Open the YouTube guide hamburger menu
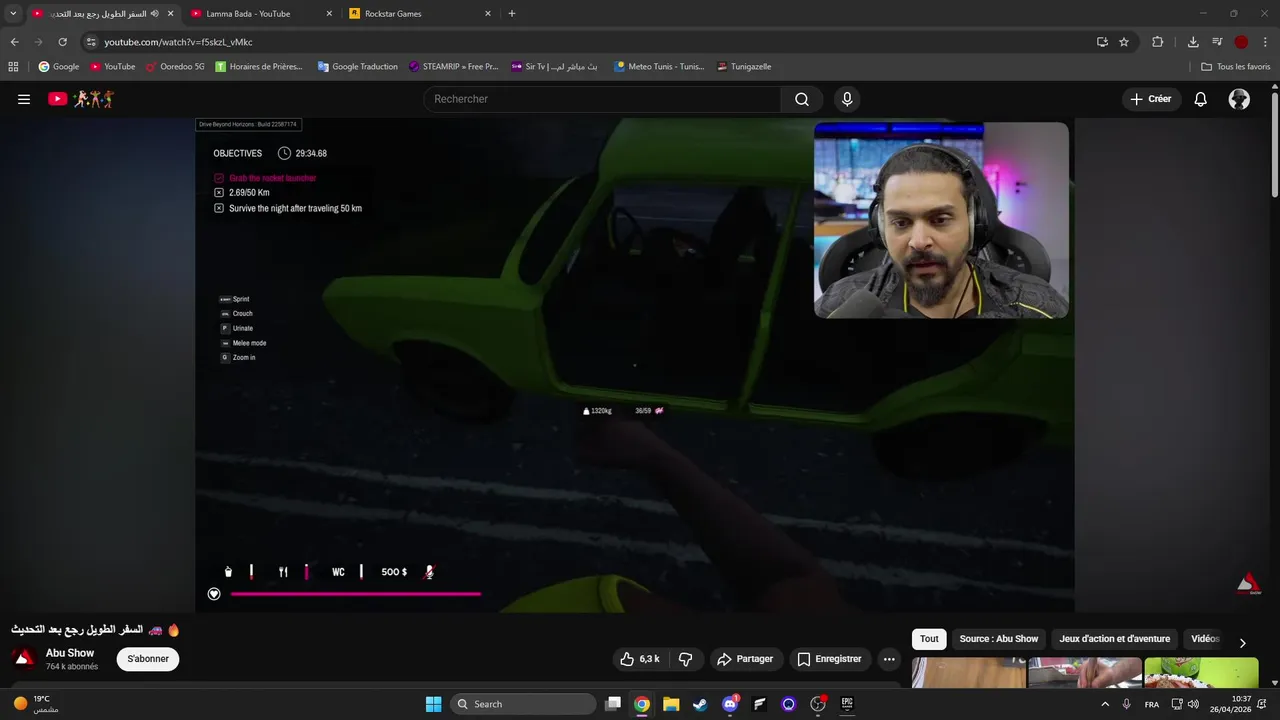The height and width of the screenshot is (720, 1280). (x=24, y=99)
